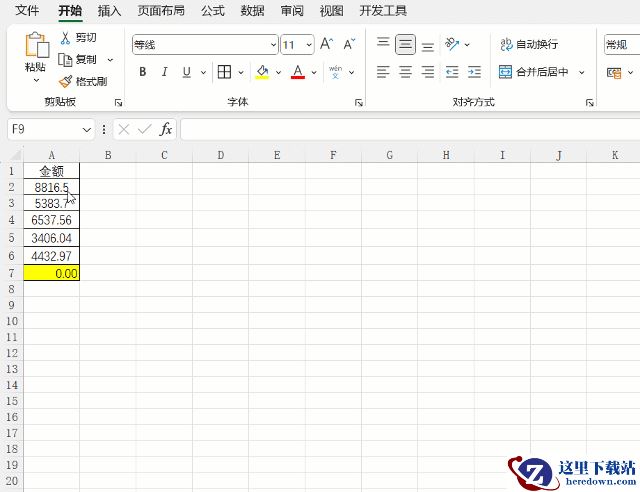640x492 pixels.
Task: Select the yellow cell containing 0.00
Action: click(51, 273)
